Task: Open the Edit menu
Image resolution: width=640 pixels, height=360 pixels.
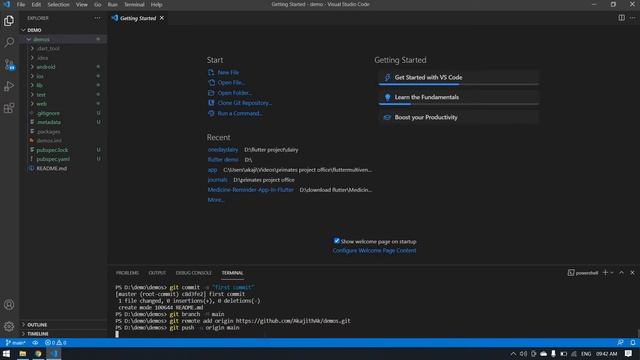Action: pos(36,4)
